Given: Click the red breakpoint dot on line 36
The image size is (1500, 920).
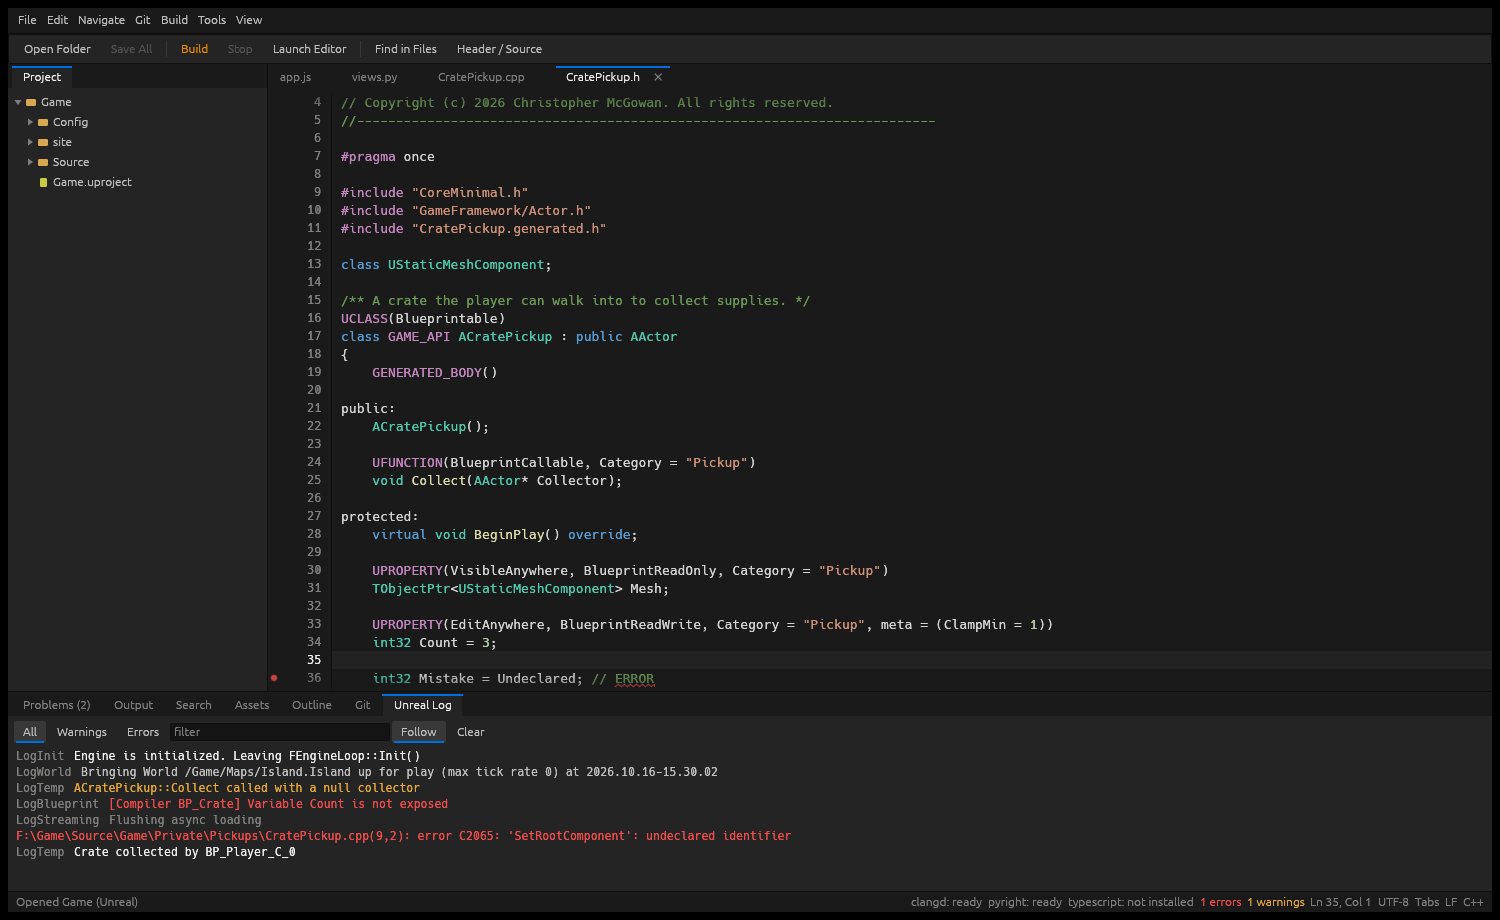Looking at the screenshot, I should coord(274,678).
